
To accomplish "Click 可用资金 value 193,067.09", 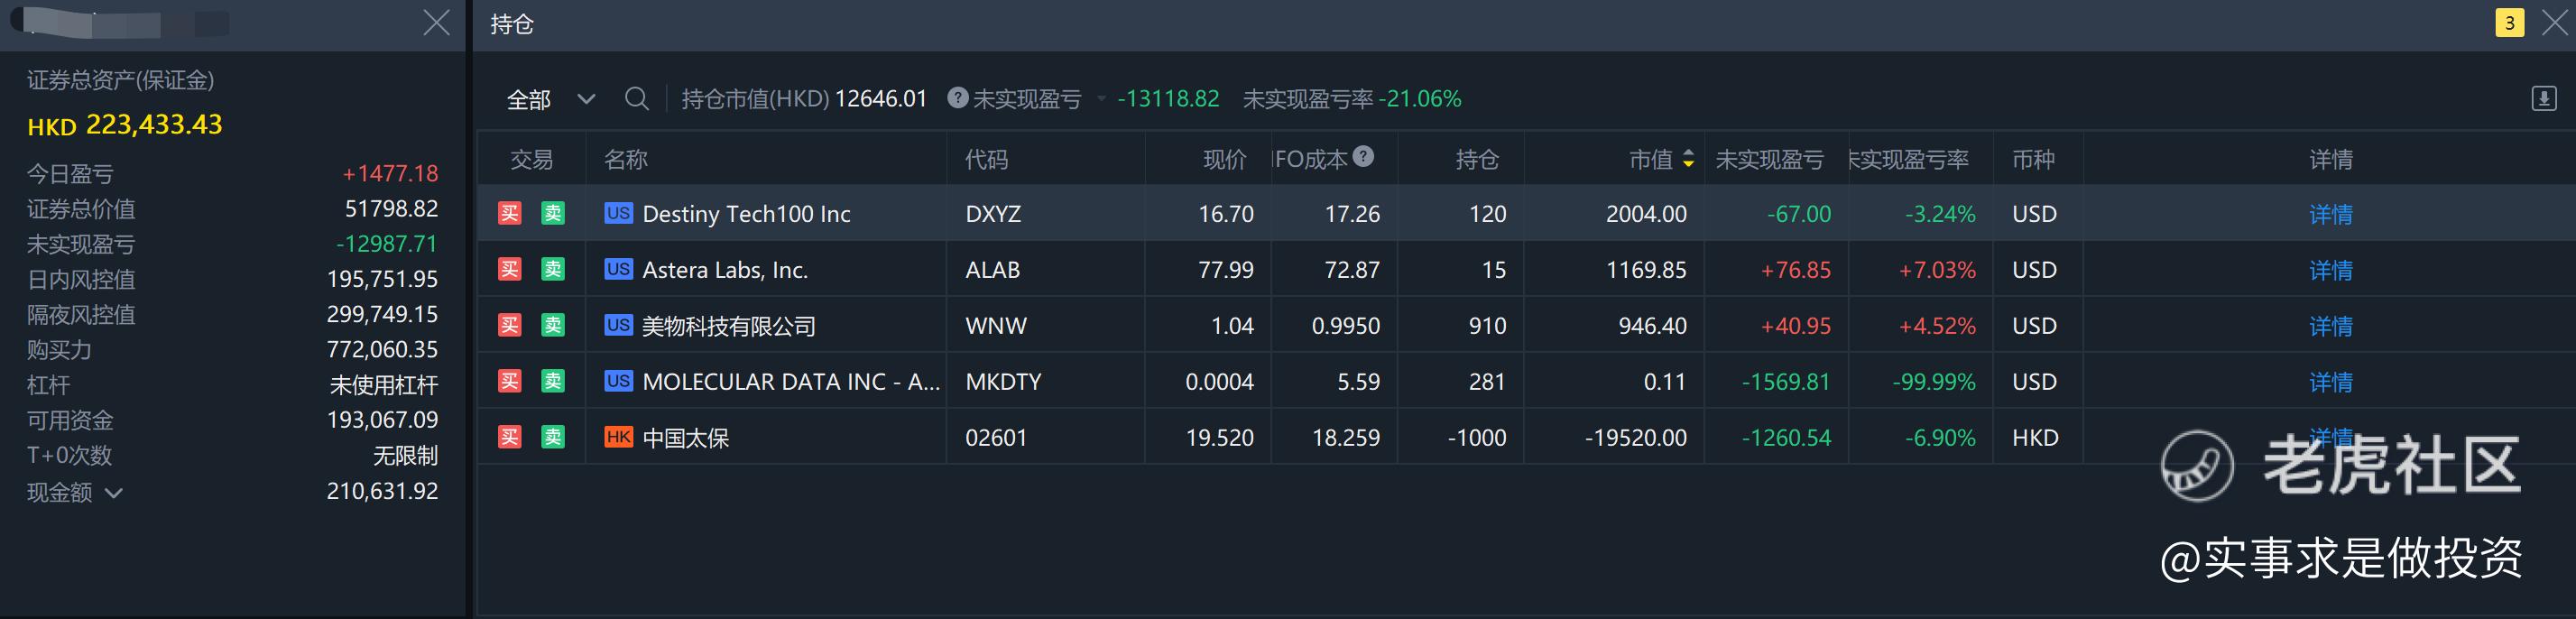I will 382,419.
